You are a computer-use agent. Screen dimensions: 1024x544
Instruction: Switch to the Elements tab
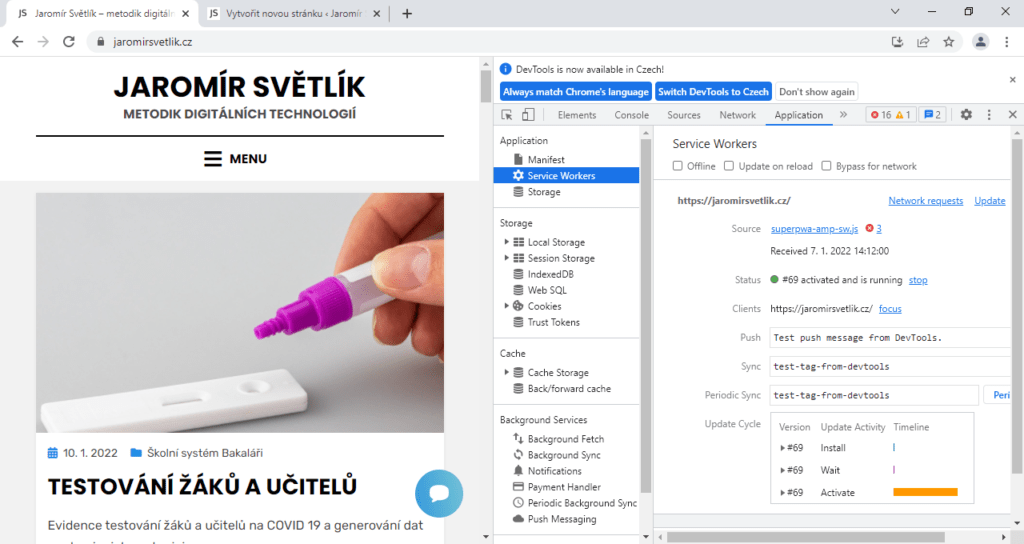coord(577,115)
